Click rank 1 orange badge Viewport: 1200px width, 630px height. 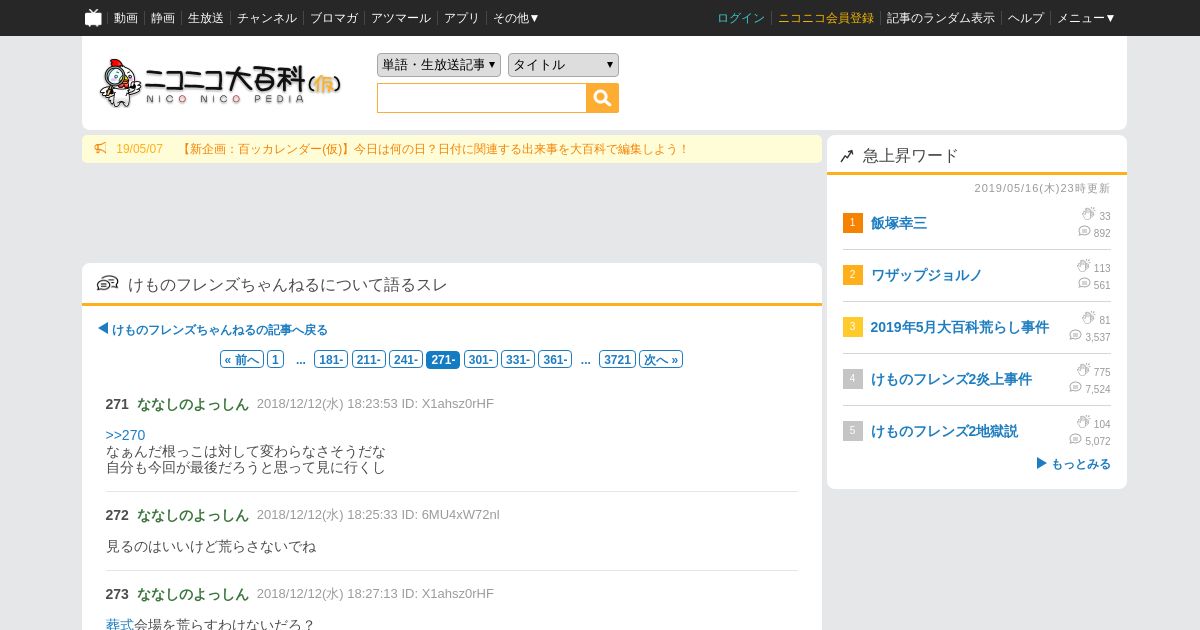pyautogui.click(x=852, y=223)
